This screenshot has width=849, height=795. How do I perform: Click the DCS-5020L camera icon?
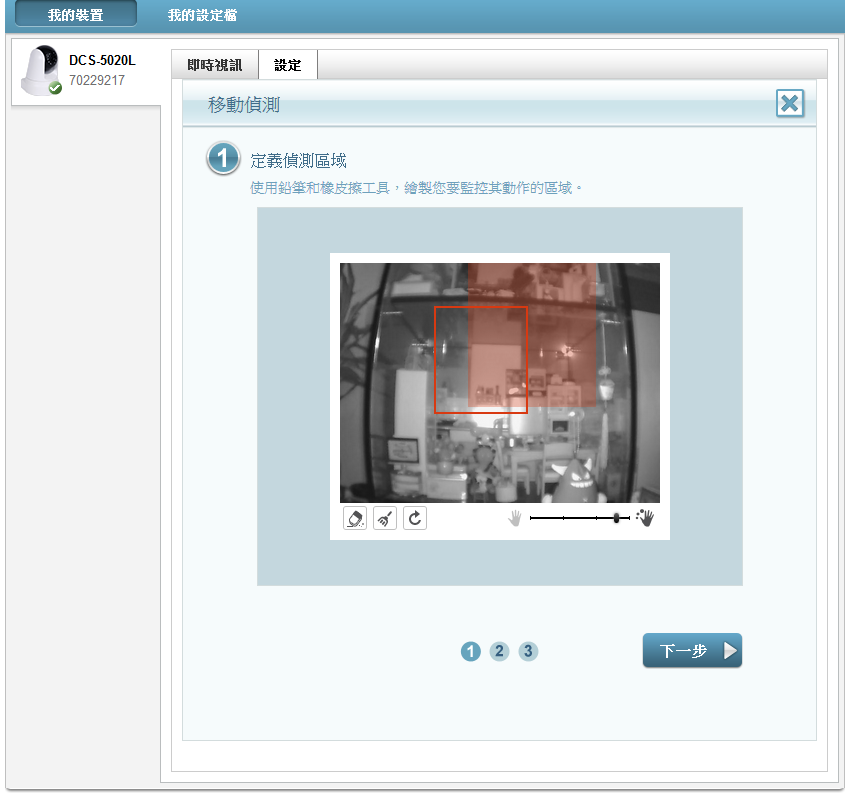[x=41, y=71]
